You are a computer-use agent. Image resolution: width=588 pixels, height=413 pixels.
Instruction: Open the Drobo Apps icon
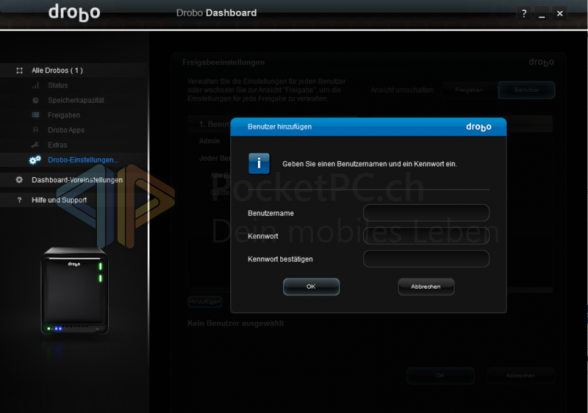[36, 130]
